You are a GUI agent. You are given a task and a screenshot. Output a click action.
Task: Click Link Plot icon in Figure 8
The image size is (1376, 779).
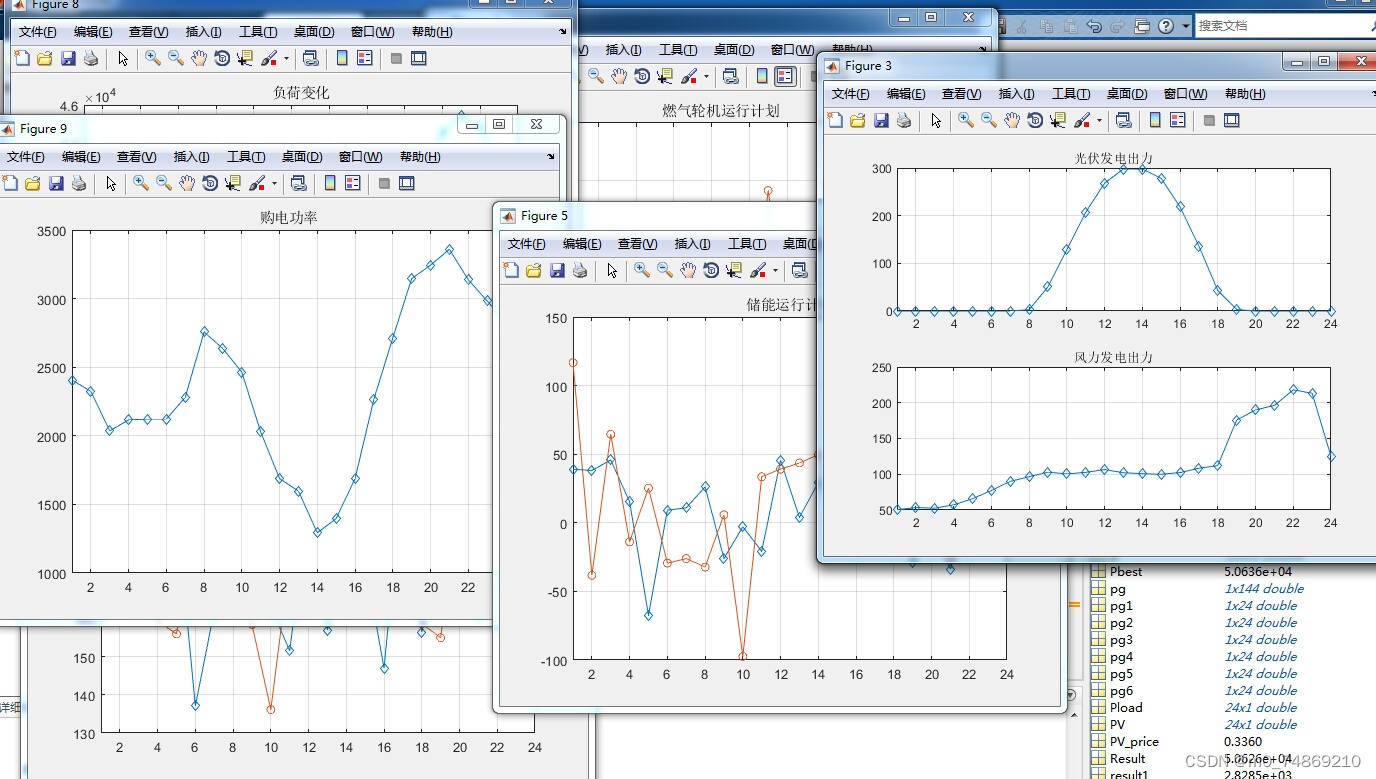310,59
